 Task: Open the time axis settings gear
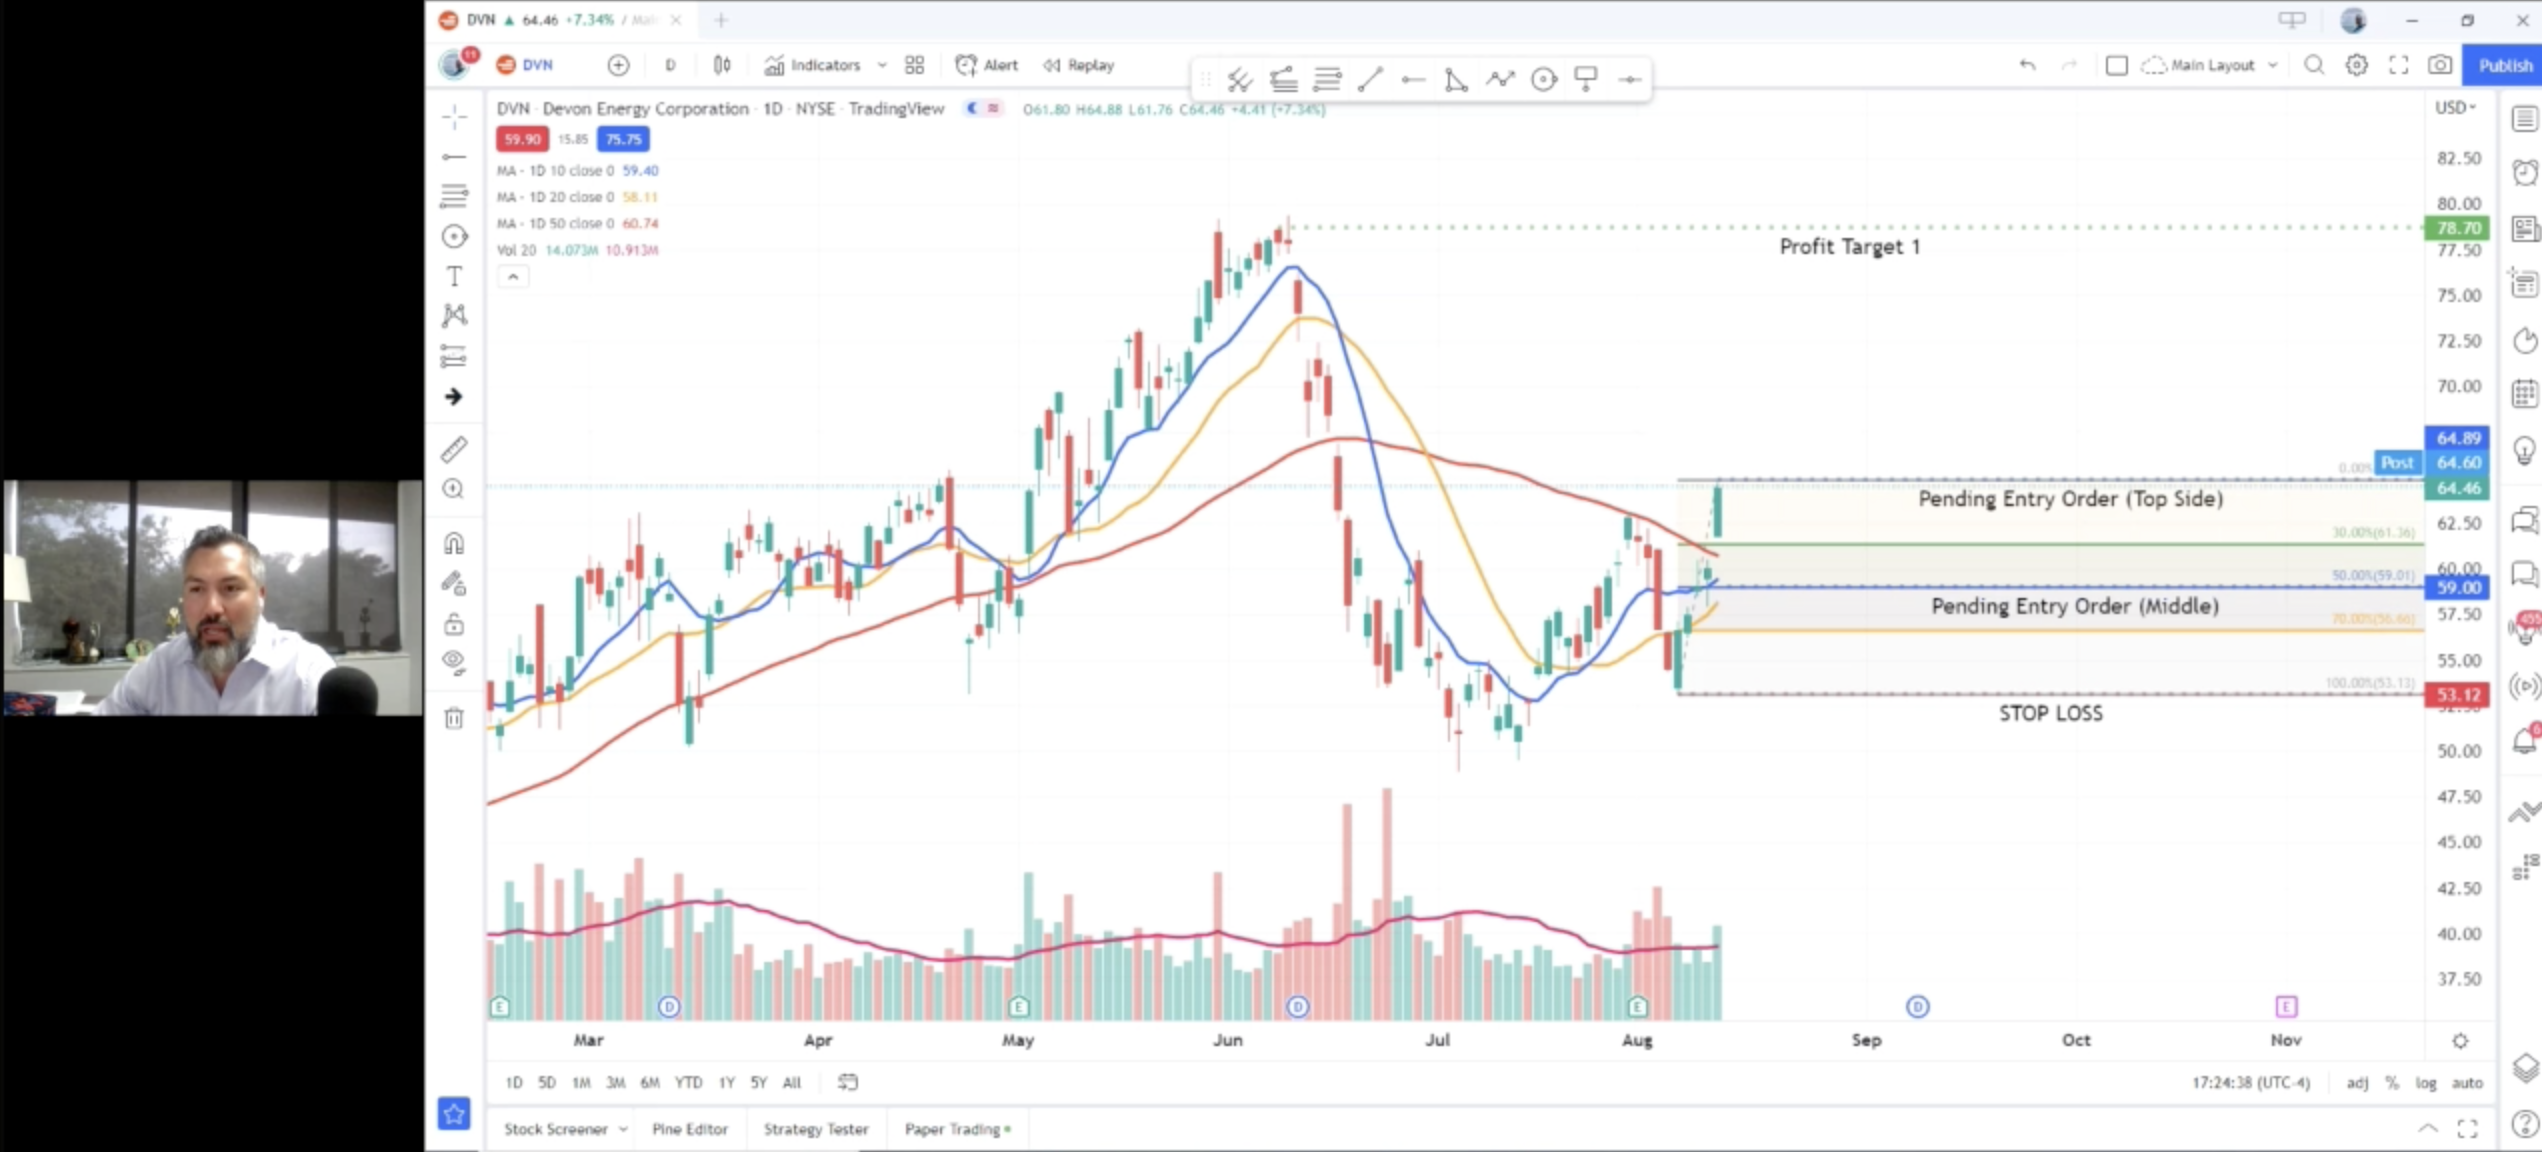pos(2460,1041)
